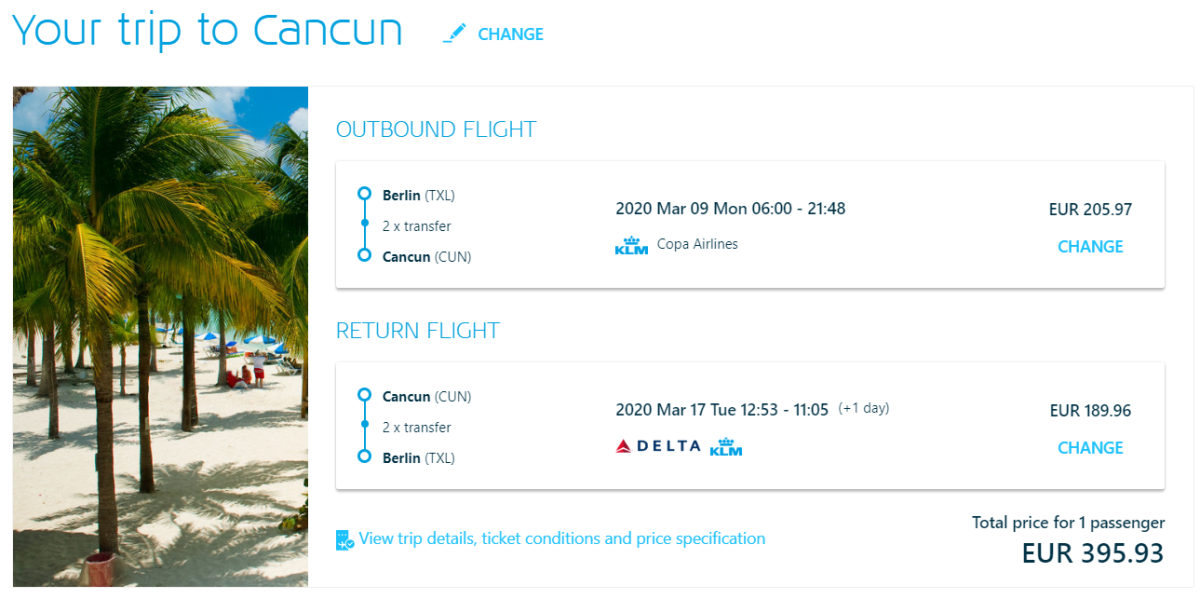Click the Copa Airlines carrier name
1200x599 pixels.
[x=697, y=244]
